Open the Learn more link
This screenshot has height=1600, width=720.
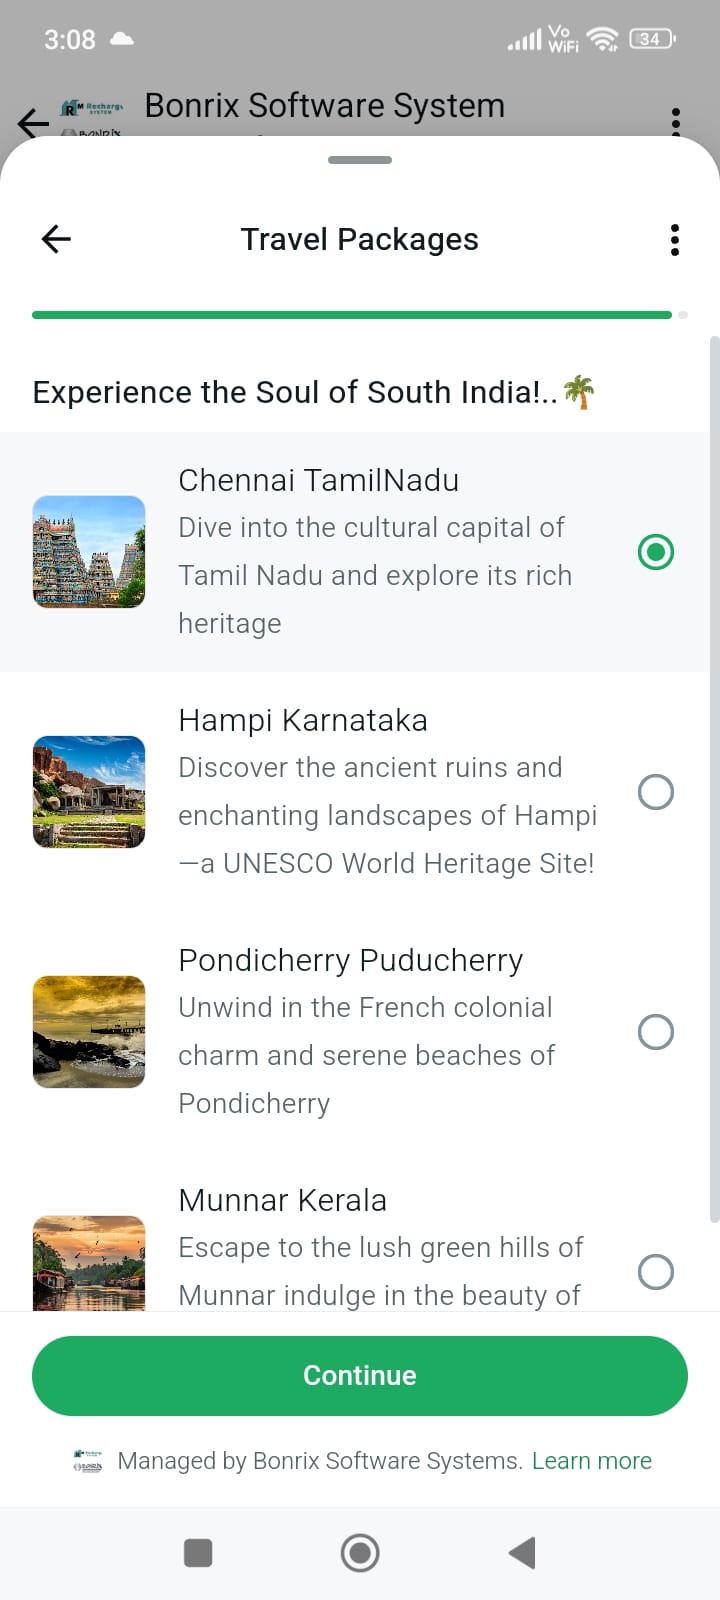(x=592, y=1461)
